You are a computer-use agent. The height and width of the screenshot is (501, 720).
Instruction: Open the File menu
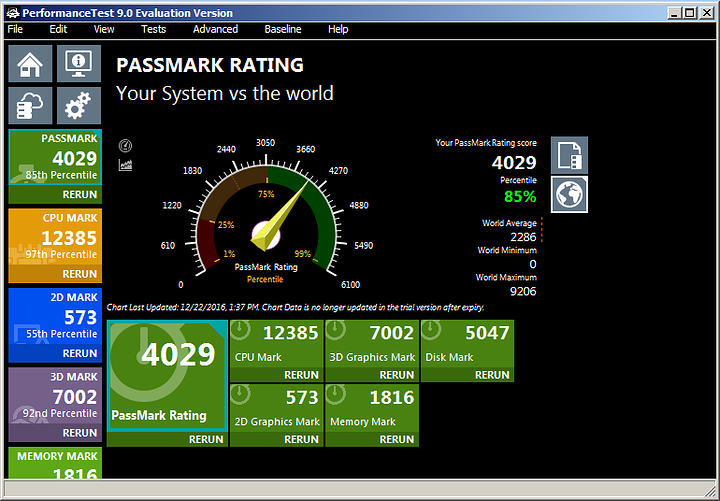[15, 29]
